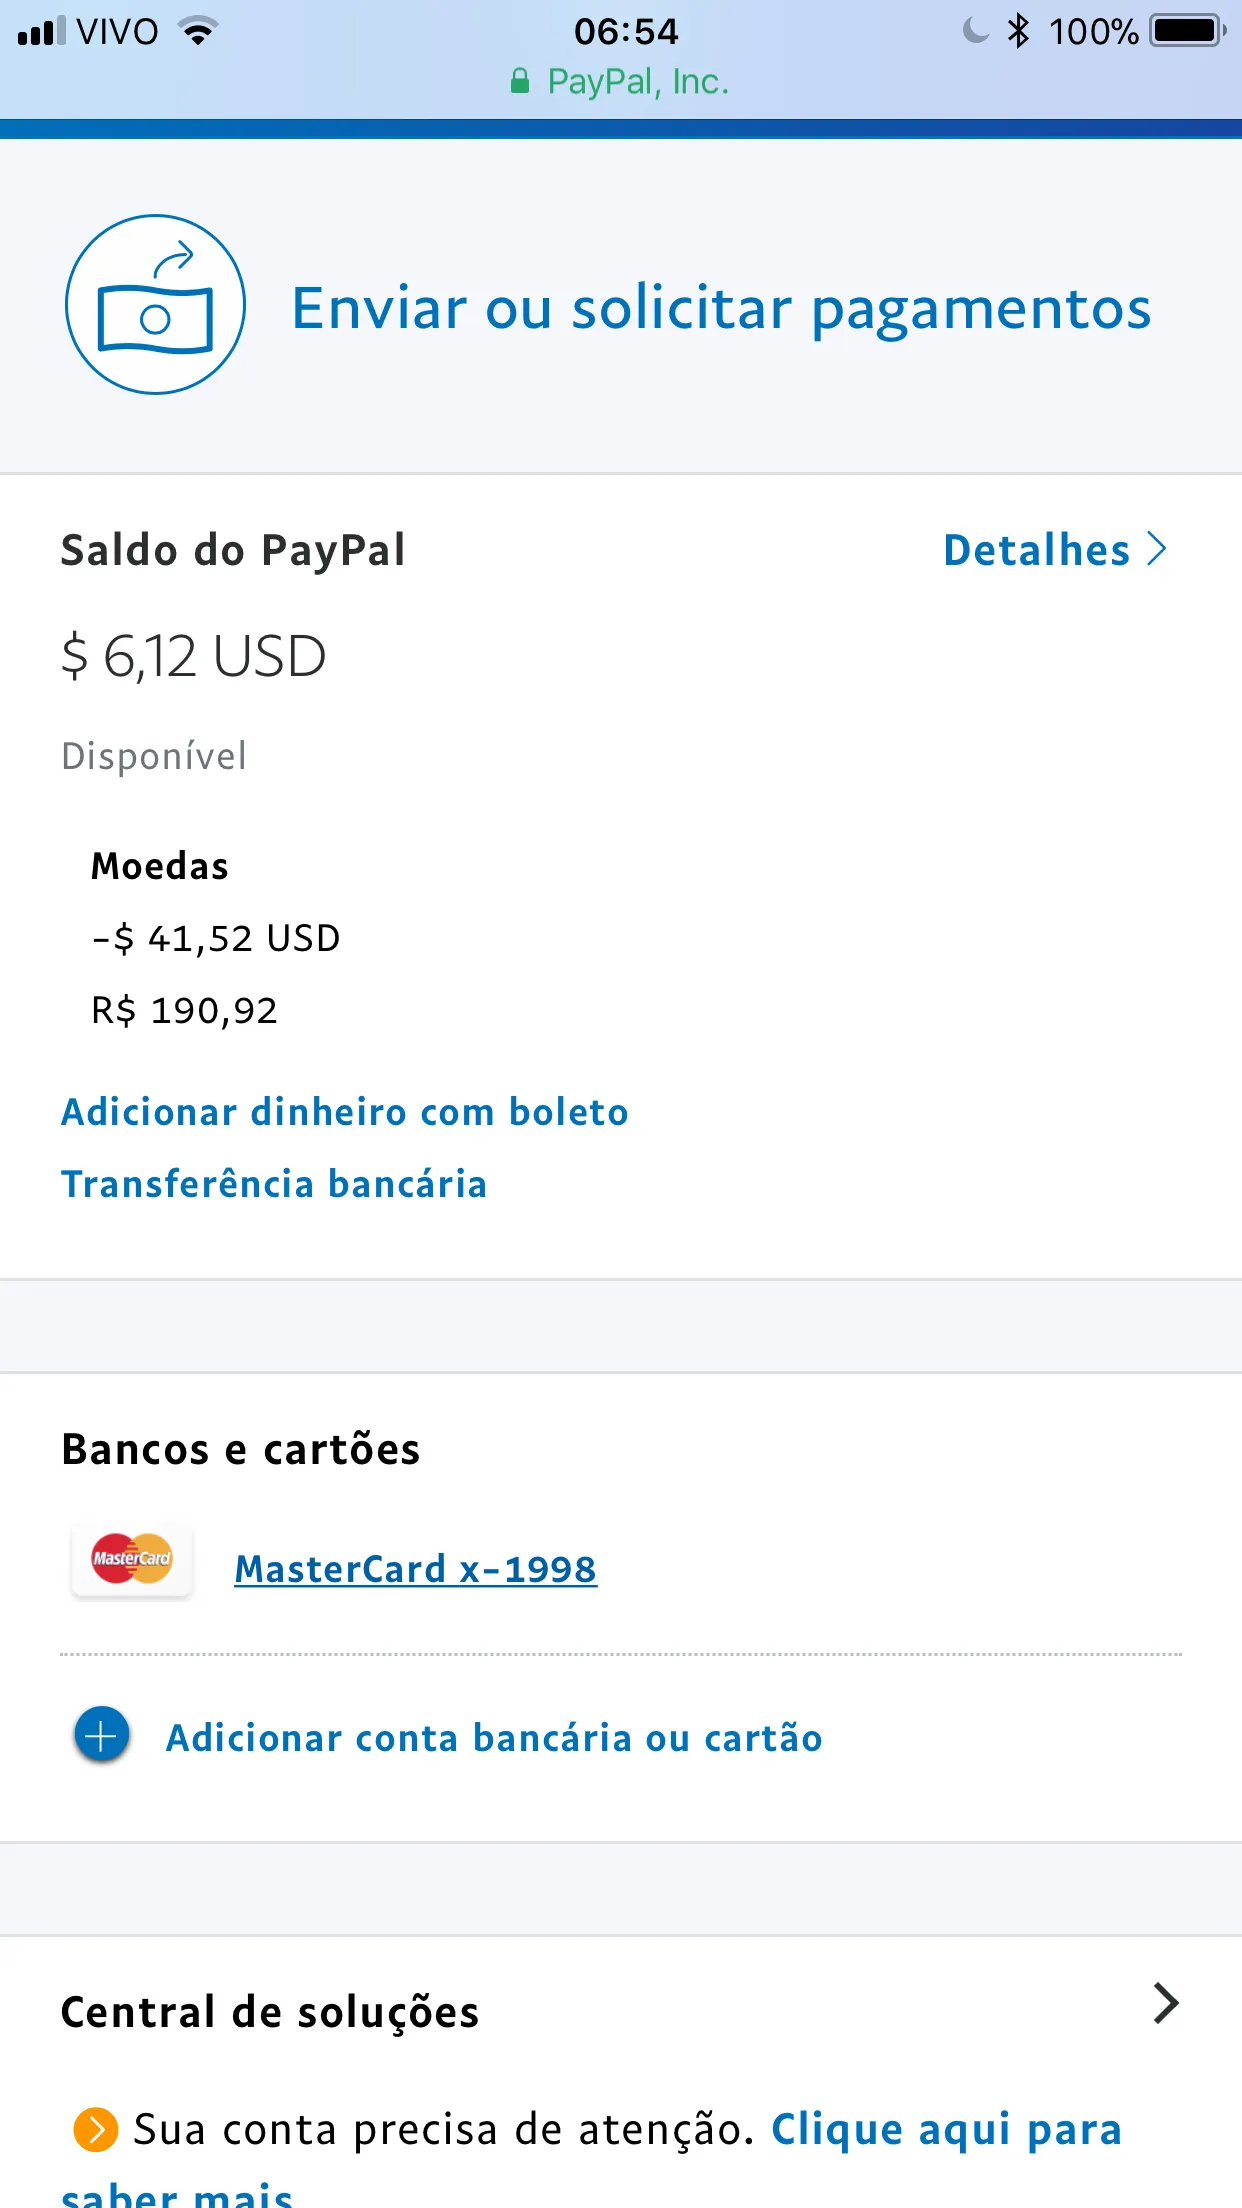The width and height of the screenshot is (1242, 2208).
Task: Tap the -$ 41,52 USD currency balance
Action: click(216, 938)
